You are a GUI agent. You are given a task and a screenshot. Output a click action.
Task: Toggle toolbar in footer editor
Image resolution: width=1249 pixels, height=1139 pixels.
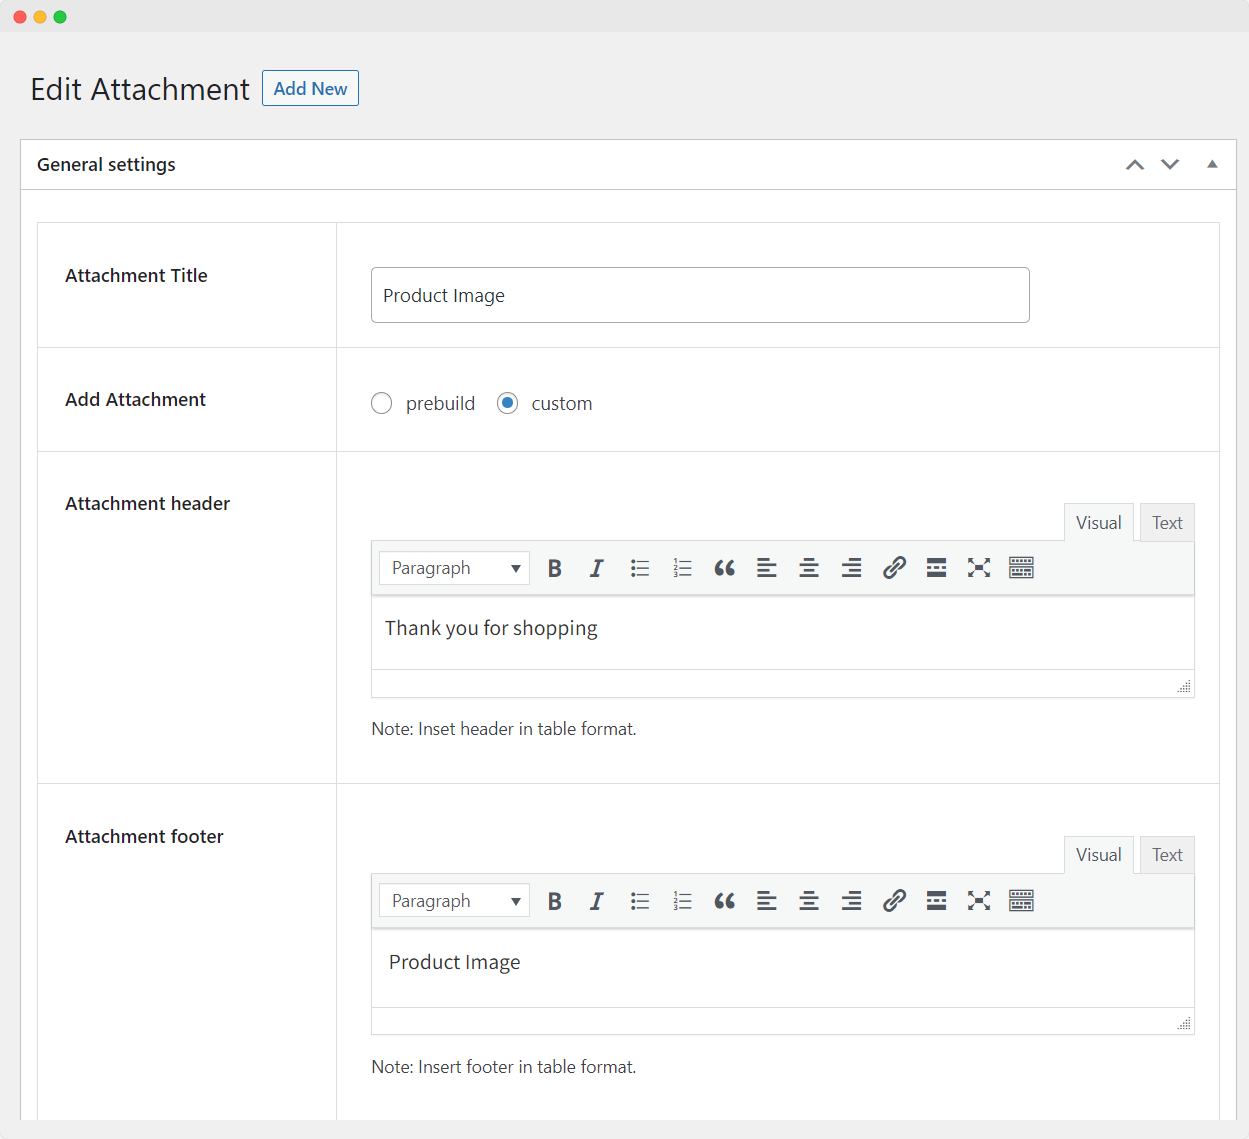[1021, 901]
